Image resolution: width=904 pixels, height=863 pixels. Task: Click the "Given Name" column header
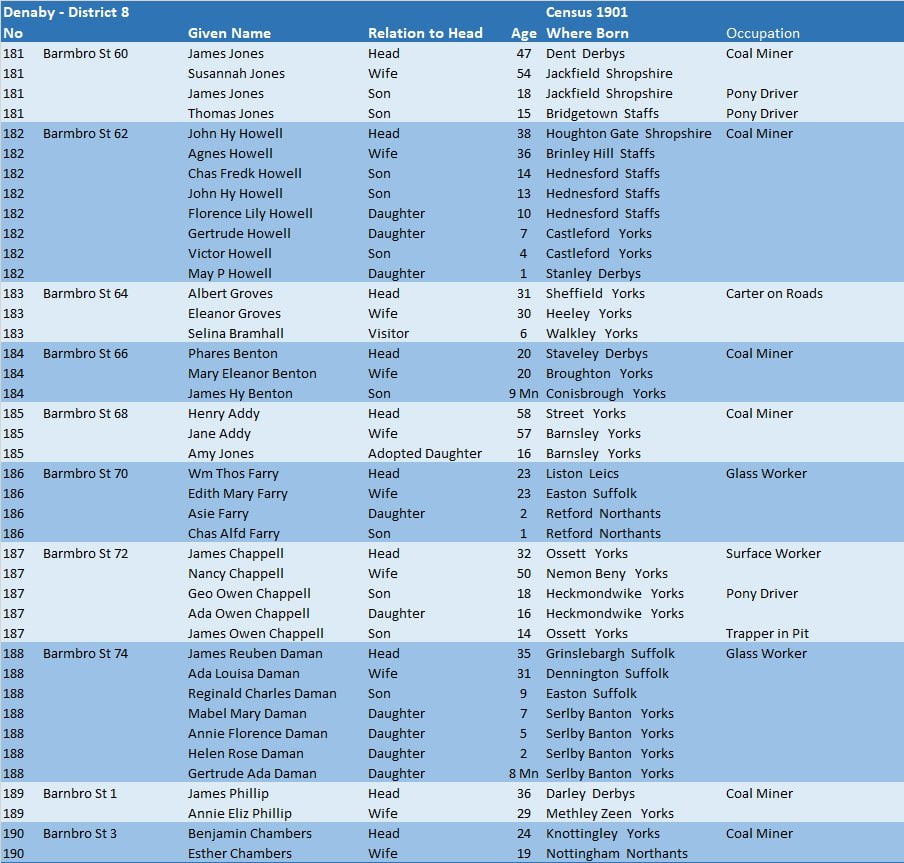click(229, 33)
